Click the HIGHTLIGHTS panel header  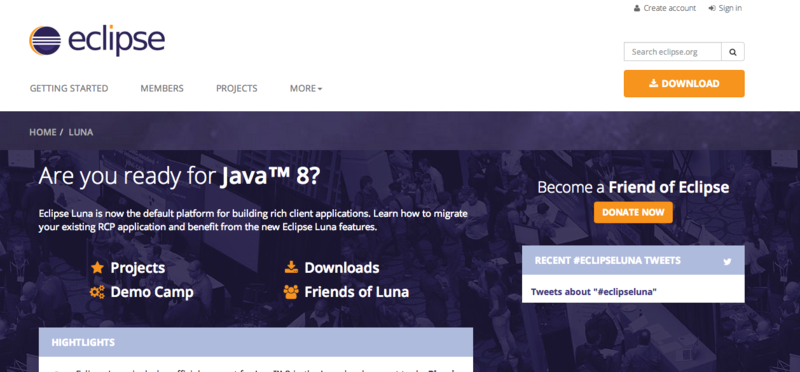(256, 342)
